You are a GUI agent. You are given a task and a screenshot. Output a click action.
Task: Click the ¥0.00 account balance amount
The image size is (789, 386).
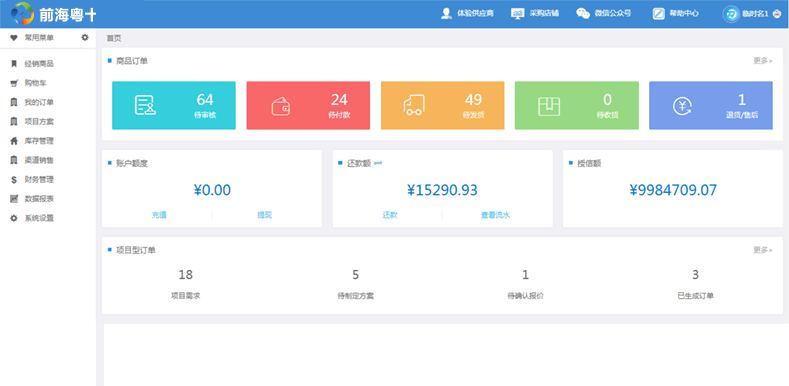212,190
